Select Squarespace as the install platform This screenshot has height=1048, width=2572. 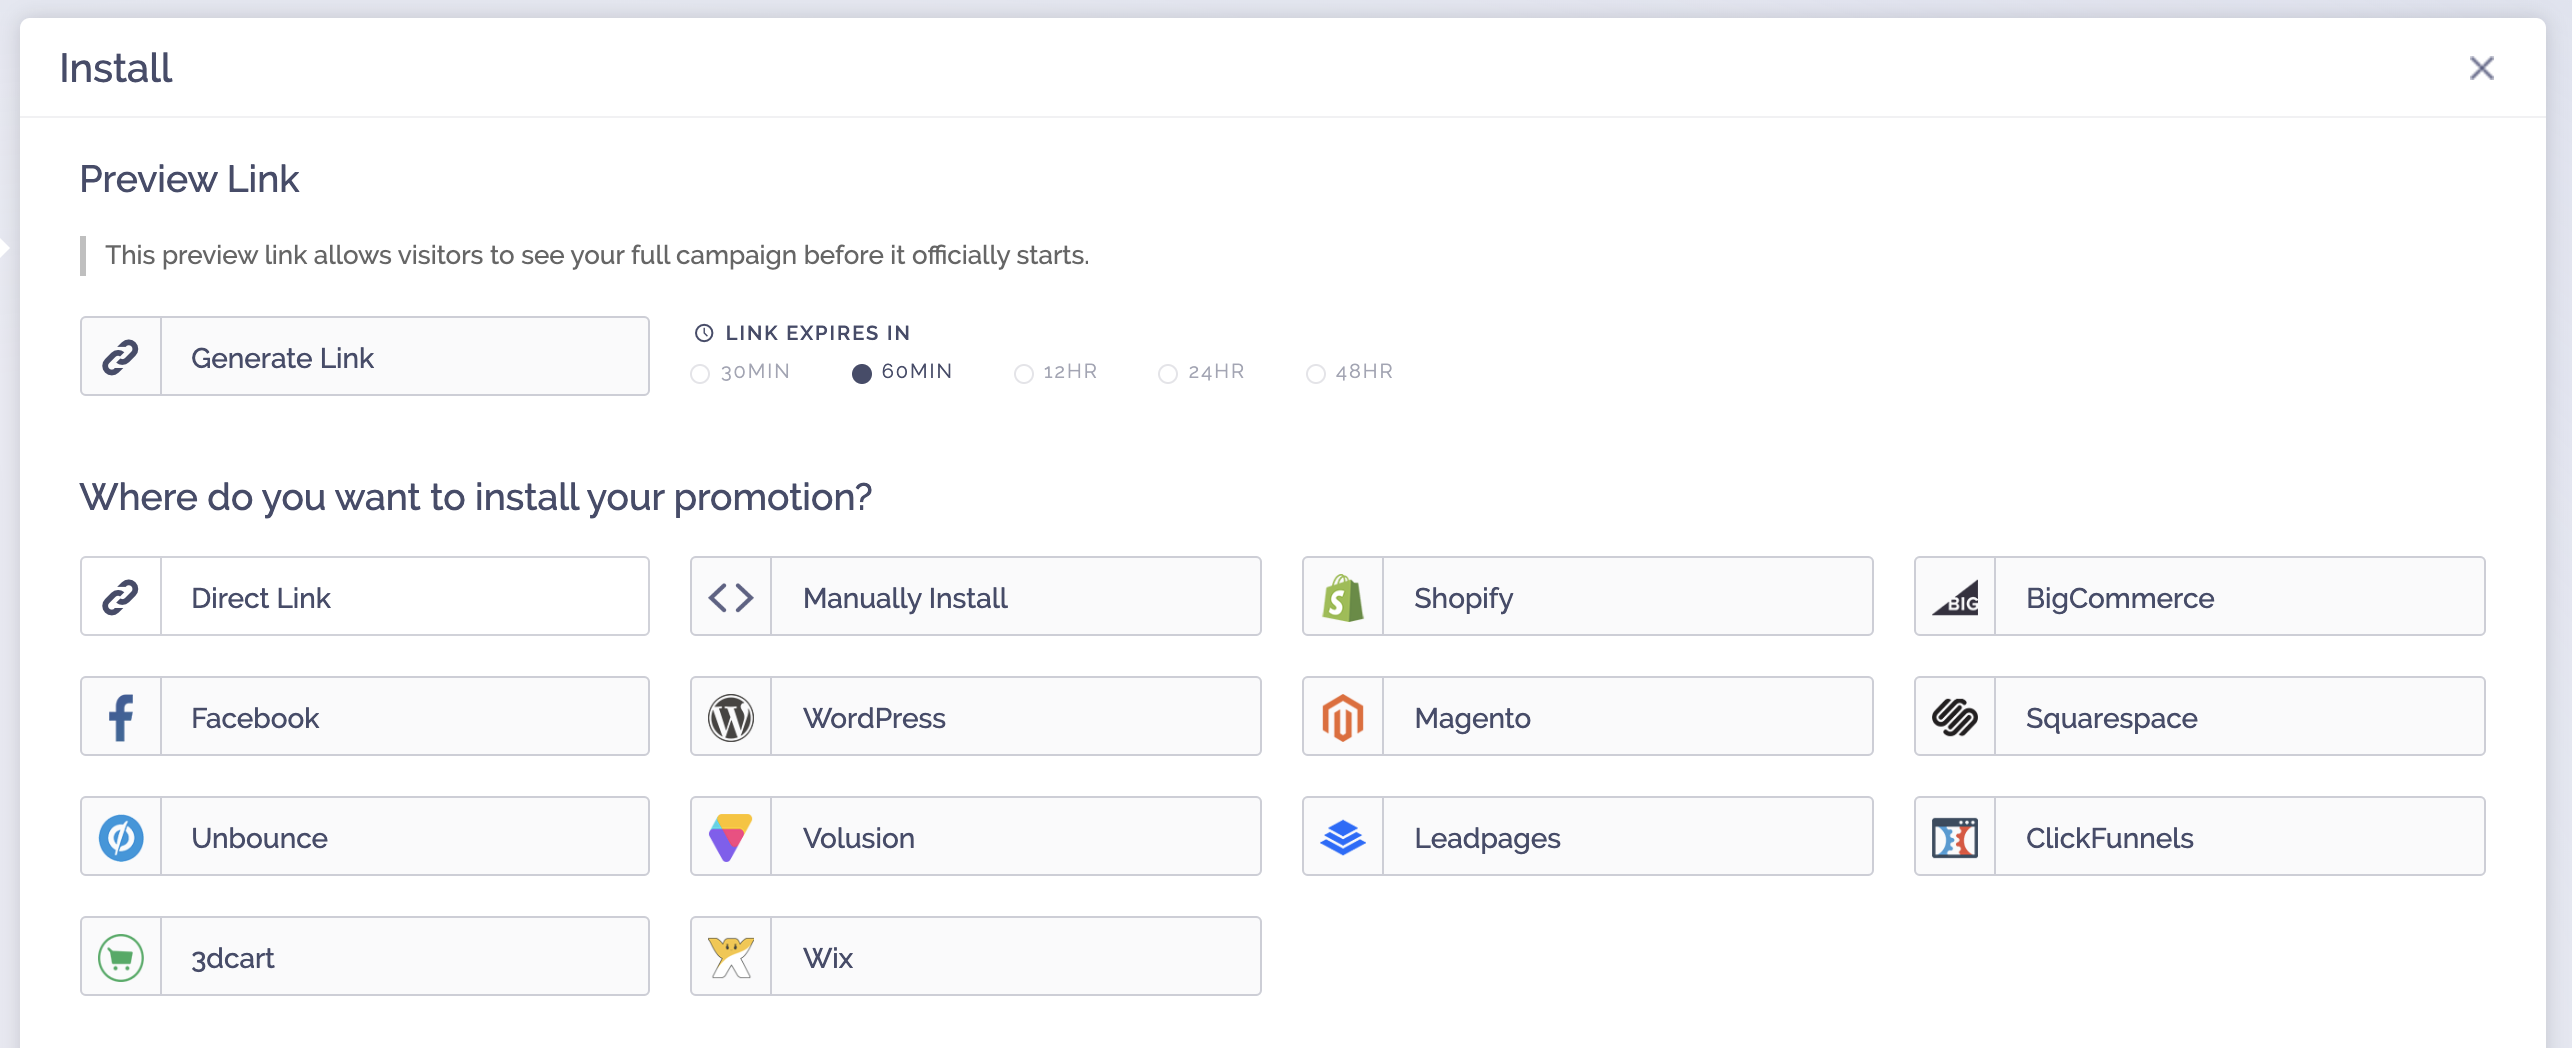click(2200, 717)
